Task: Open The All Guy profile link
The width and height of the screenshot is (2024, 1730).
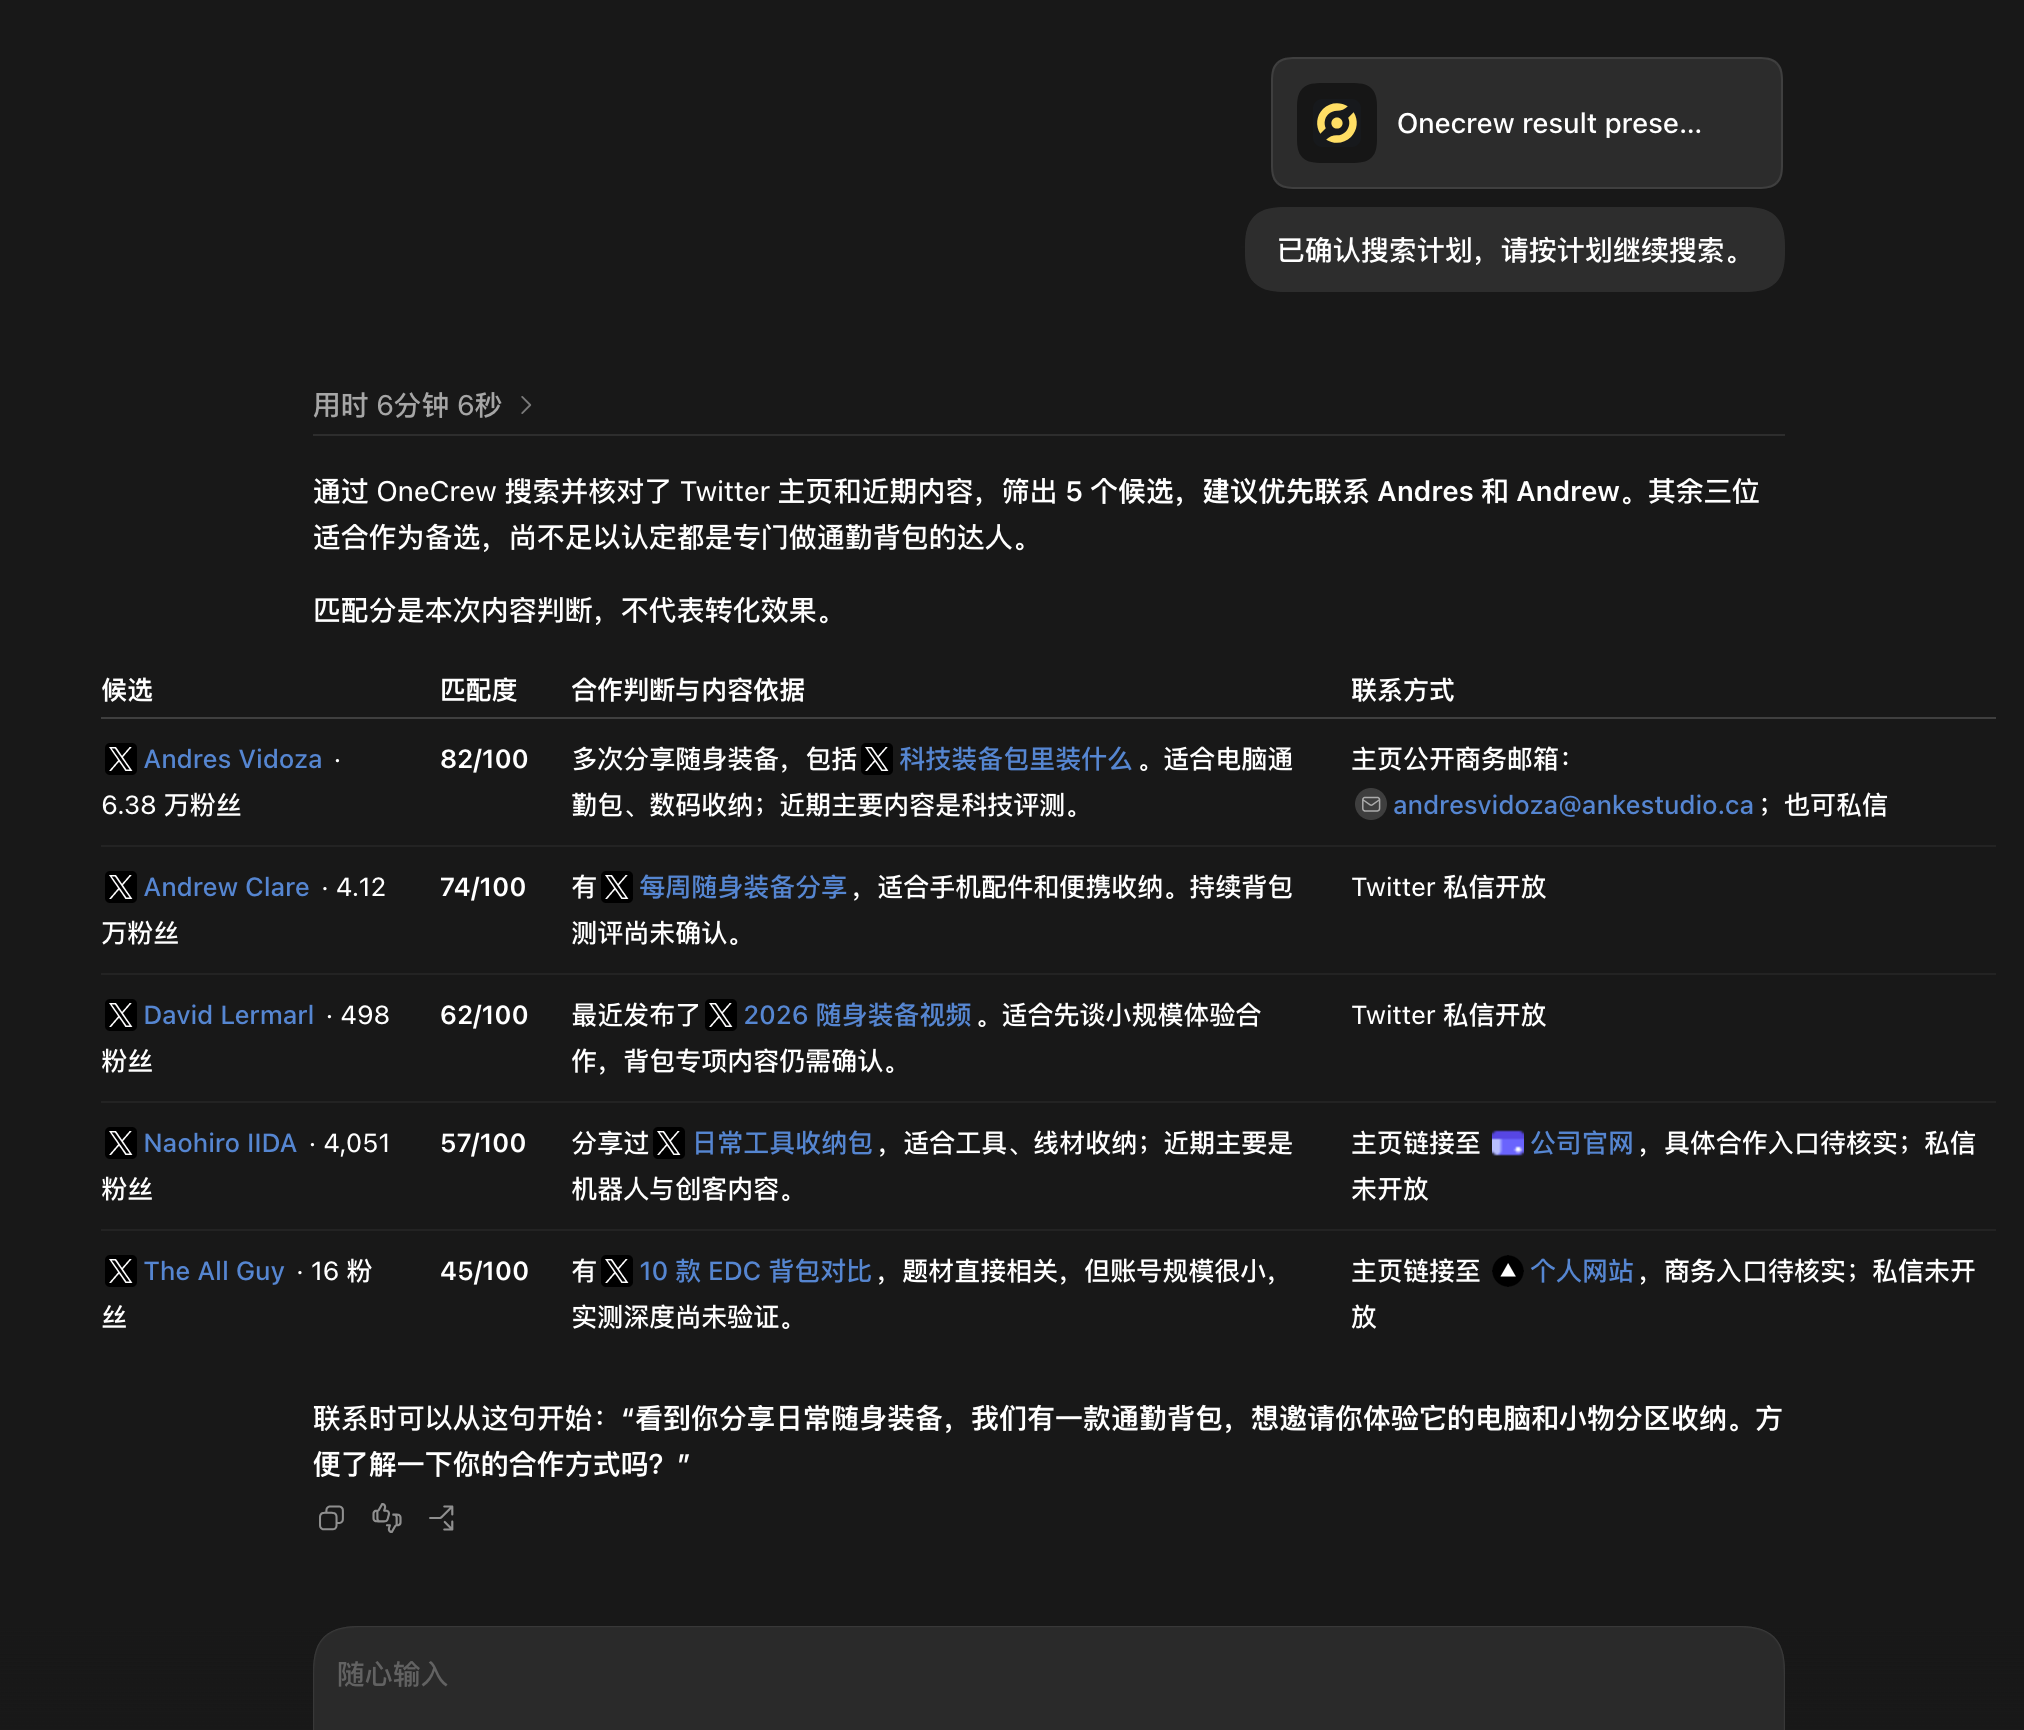Action: coord(214,1271)
